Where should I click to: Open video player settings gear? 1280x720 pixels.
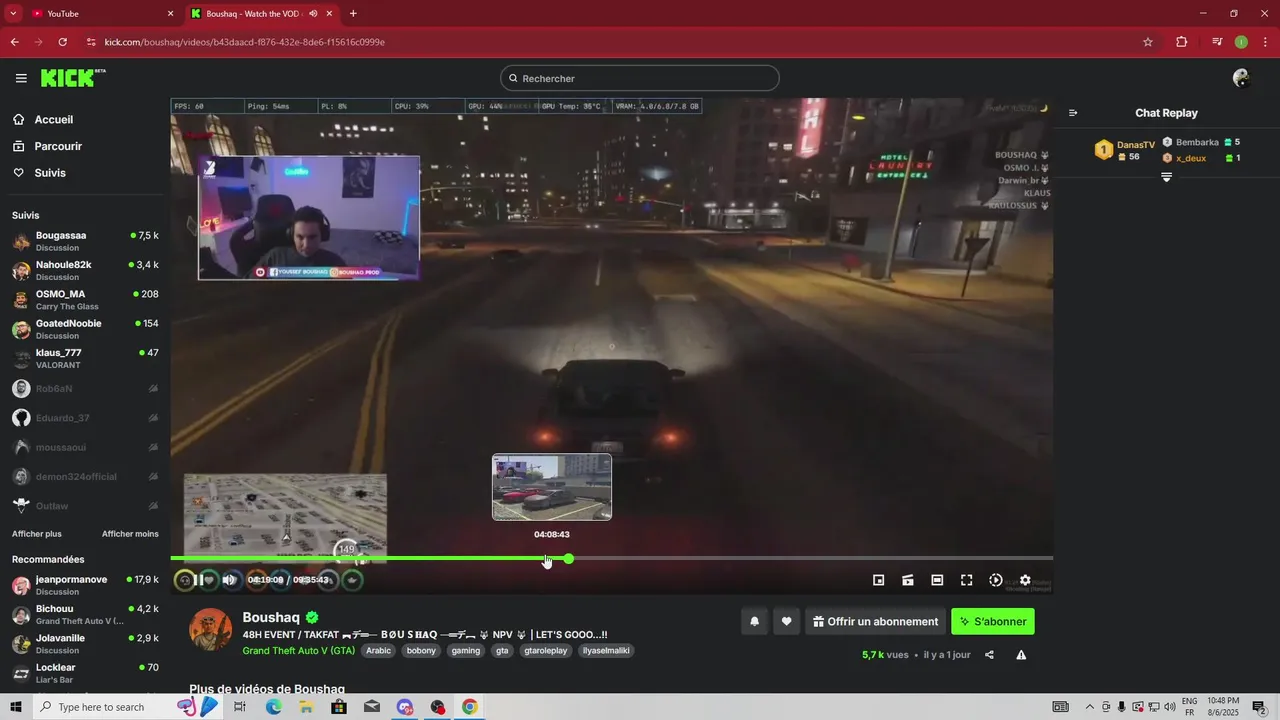(x=1025, y=580)
